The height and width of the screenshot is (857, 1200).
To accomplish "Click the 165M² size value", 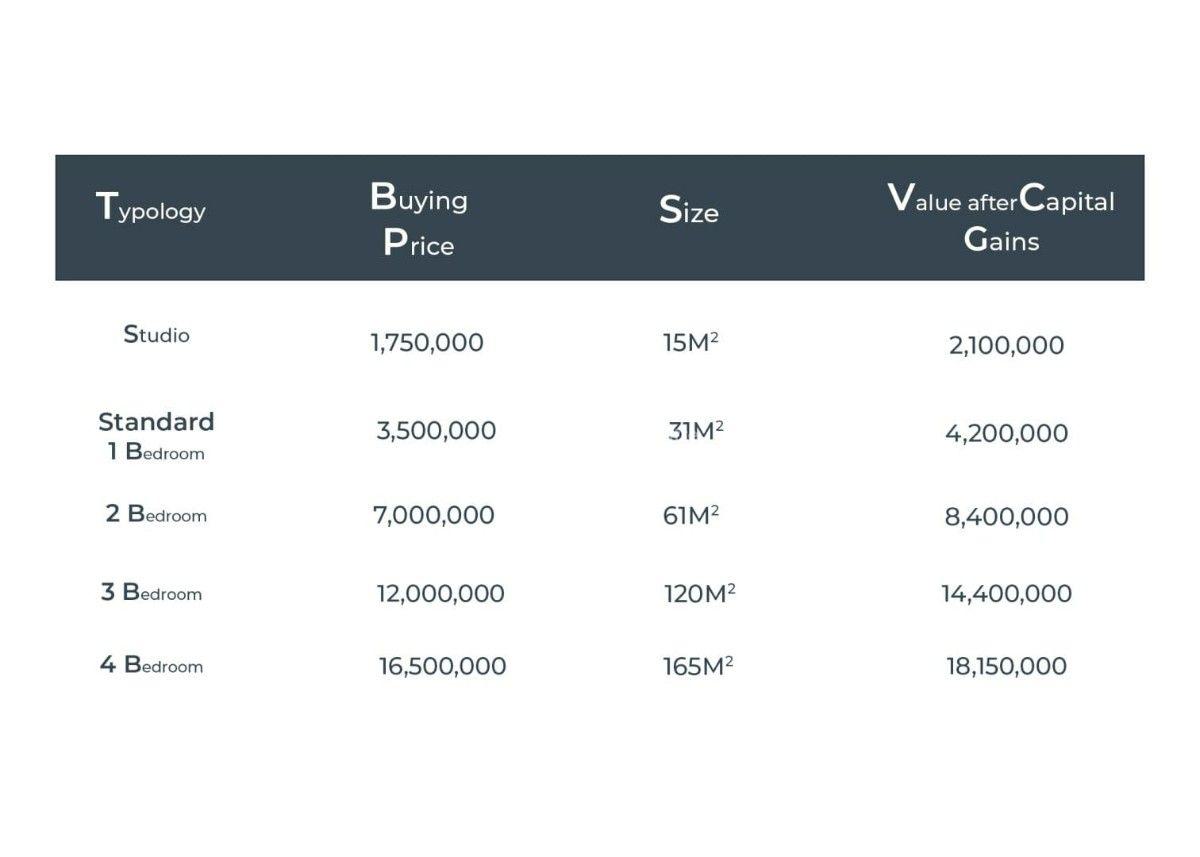I will [x=698, y=667].
